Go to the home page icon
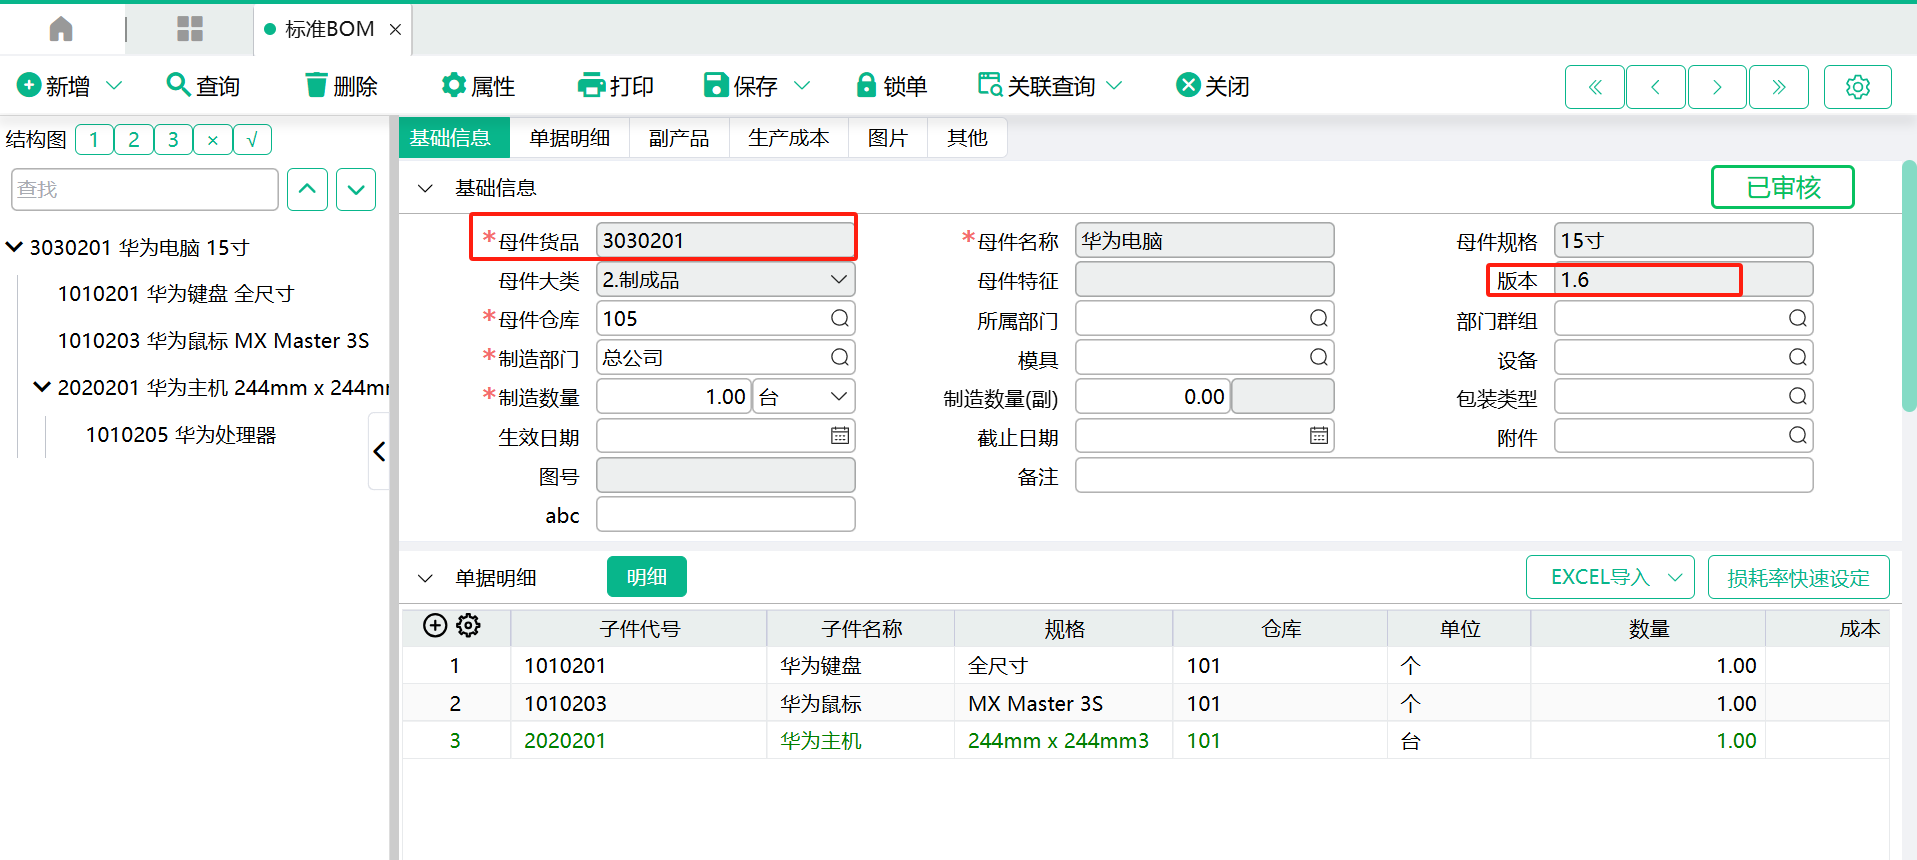Image resolution: width=1917 pixels, height=860 pixels. pyautogui.click(x=61, y=29)
